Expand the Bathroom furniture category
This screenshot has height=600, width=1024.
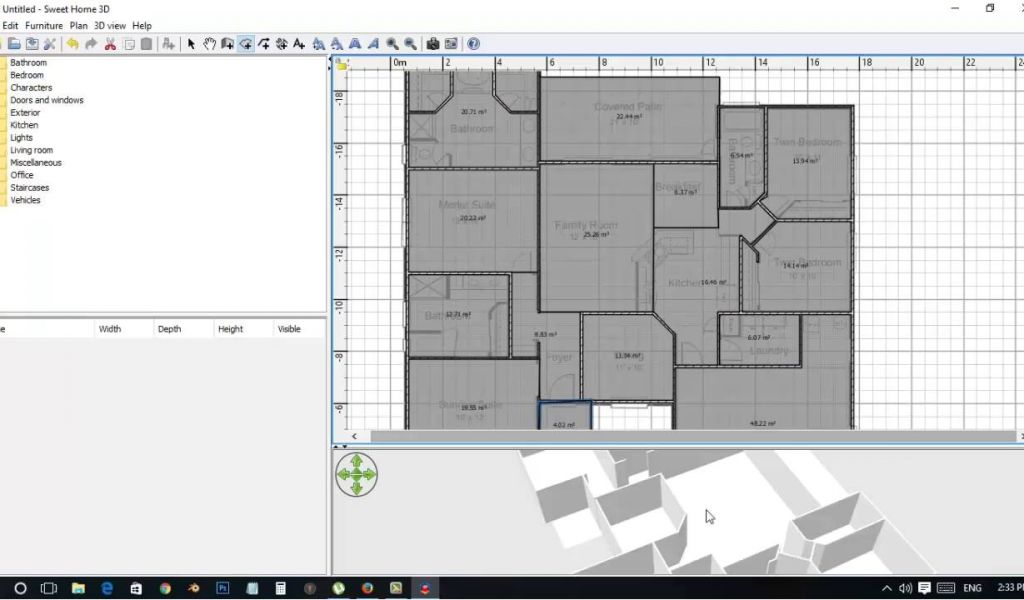point(27,63)
